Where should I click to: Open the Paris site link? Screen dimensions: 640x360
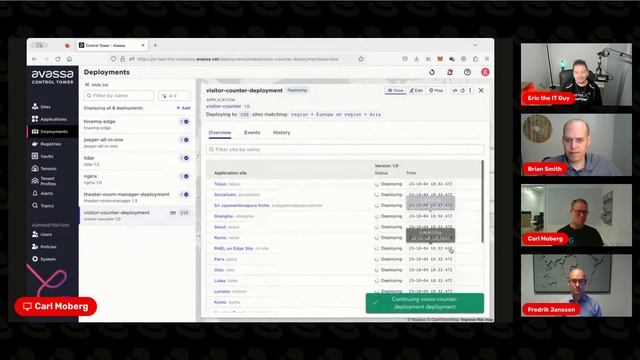click(x=219, y=259)
